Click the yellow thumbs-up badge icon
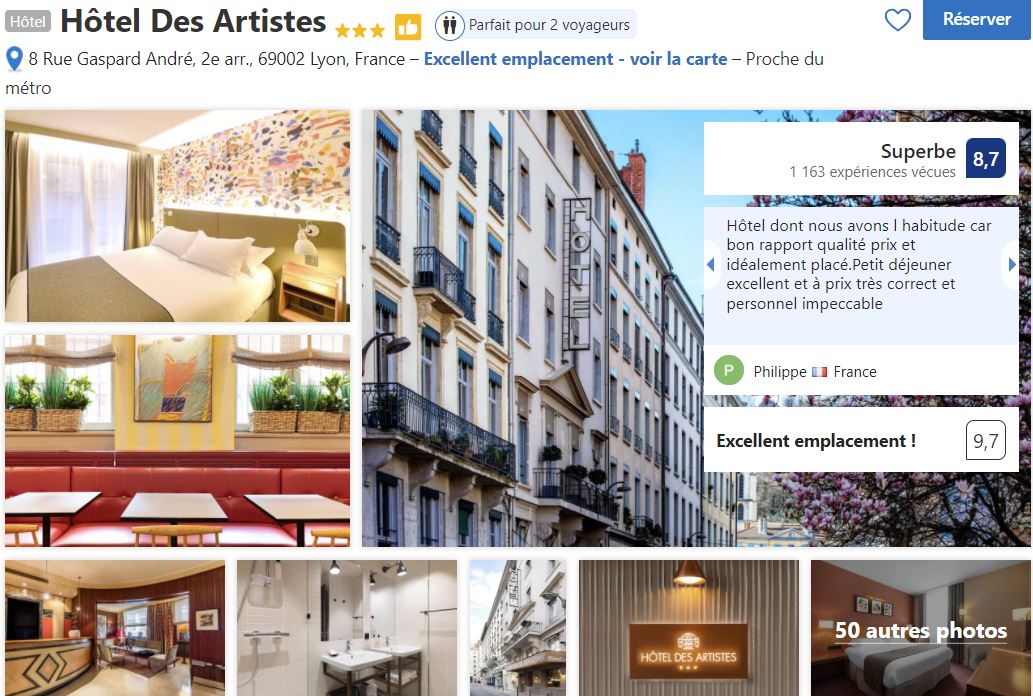This screenshot has height=696, width=1033. coord(408,27)
